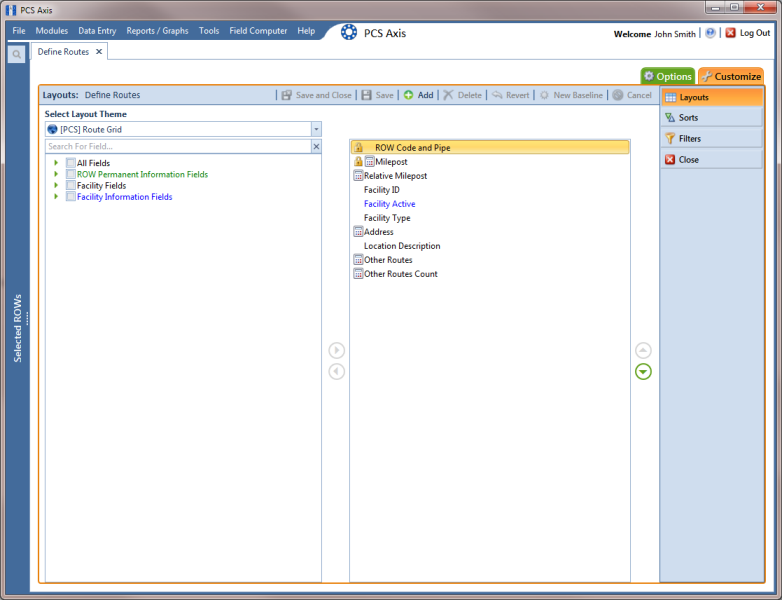Select the Milepost field in list

tap(490, 162)
